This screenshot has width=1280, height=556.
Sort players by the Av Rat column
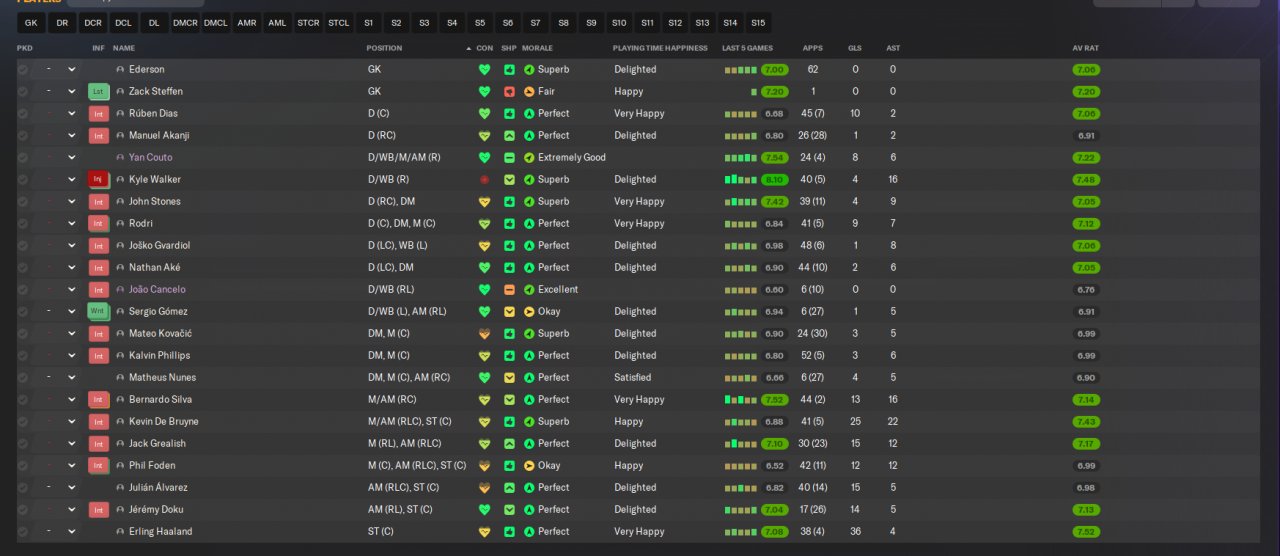(x=1085, y=48)
